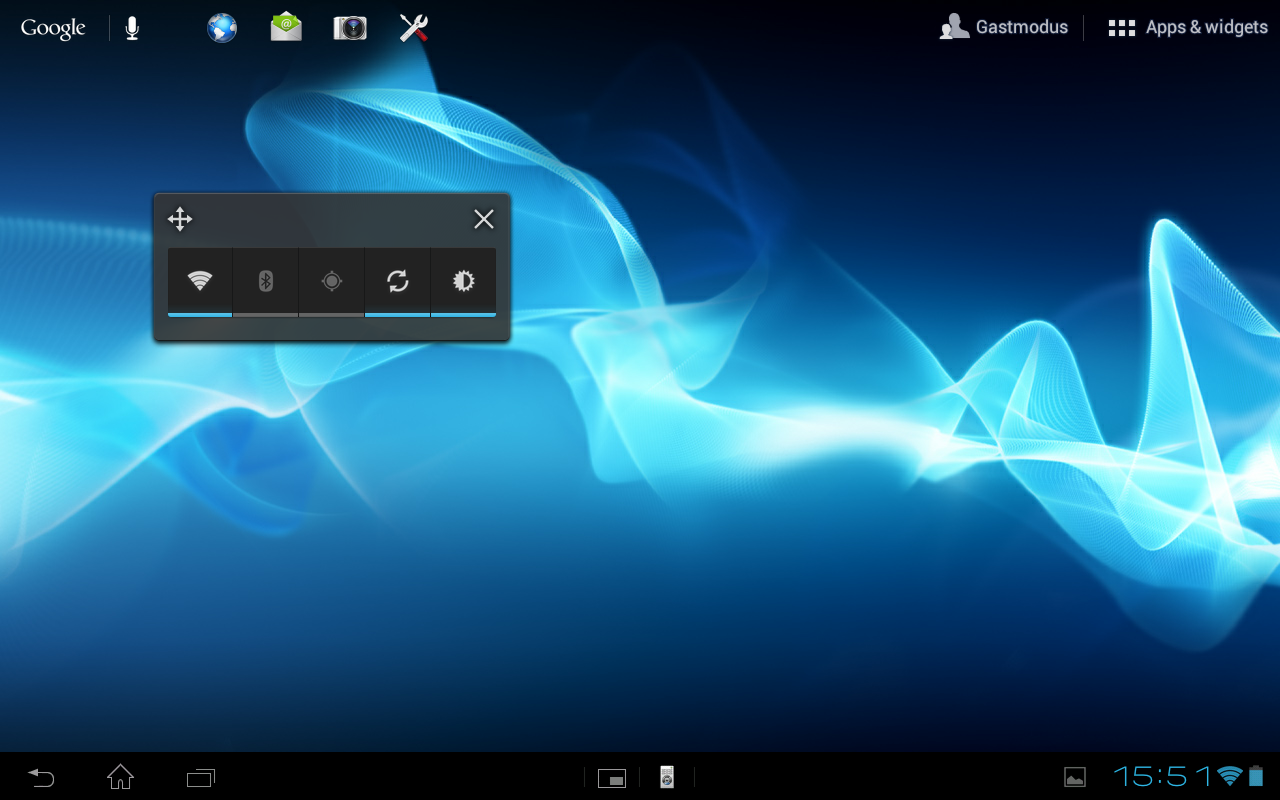Viewport: 1280px width, 800px height.
Task: Open Apps & widgets drawer
Action: (x=1188, y=28)
